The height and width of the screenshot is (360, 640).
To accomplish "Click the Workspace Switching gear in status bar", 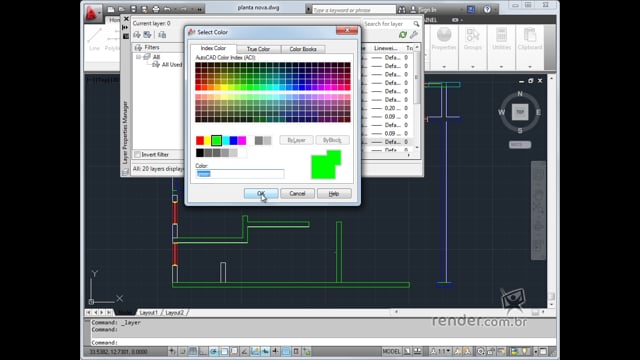I will [480, 351].
